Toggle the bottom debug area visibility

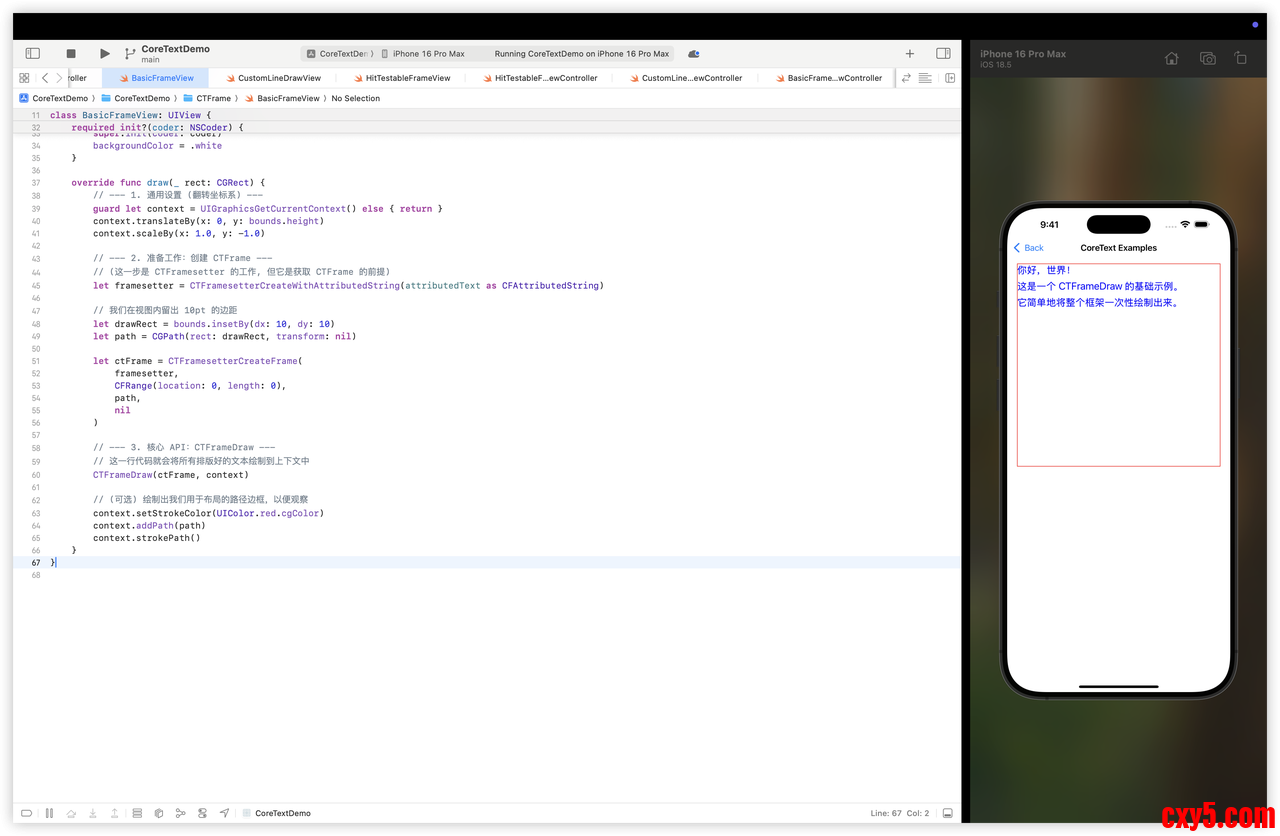coord(947,813)
